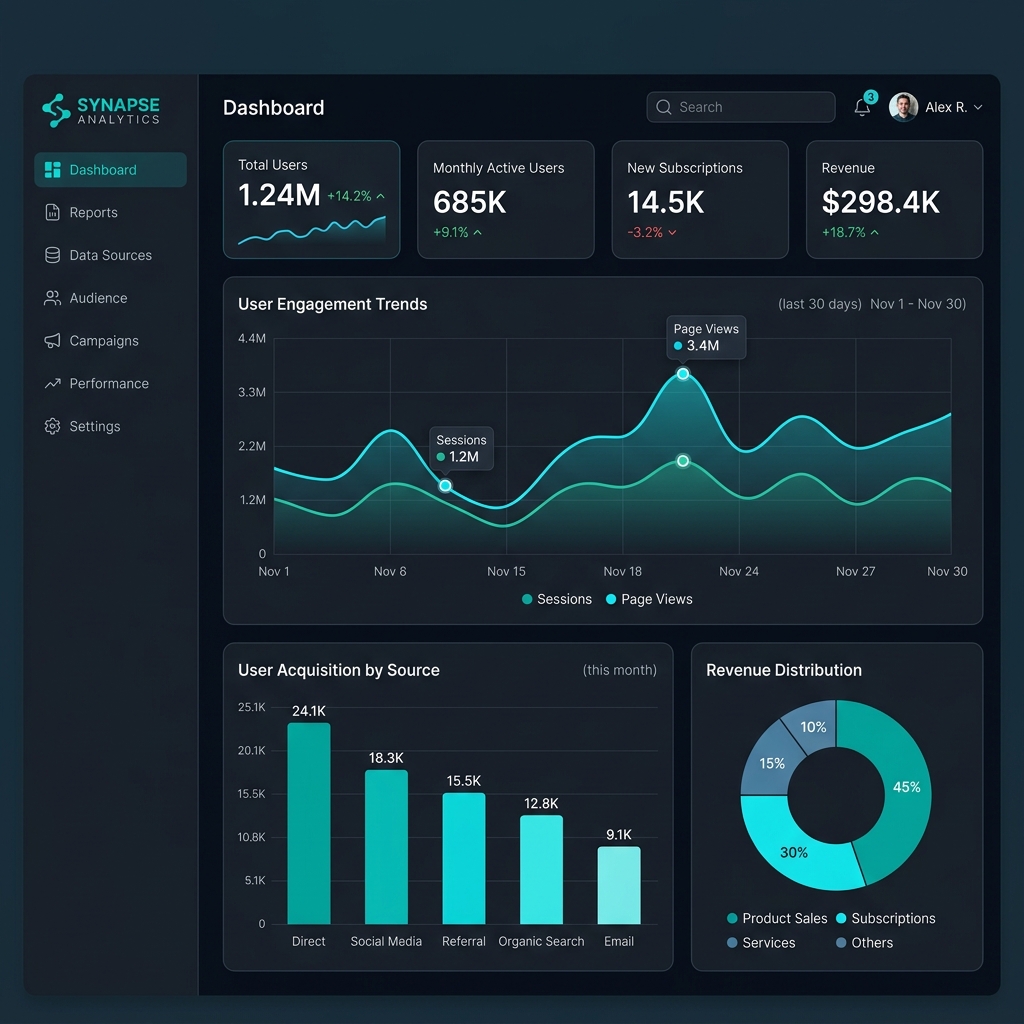The image size is (1024, 1024).
Task: Toggle Page Views series in chart legend
Action: click(x=649, y=599)
